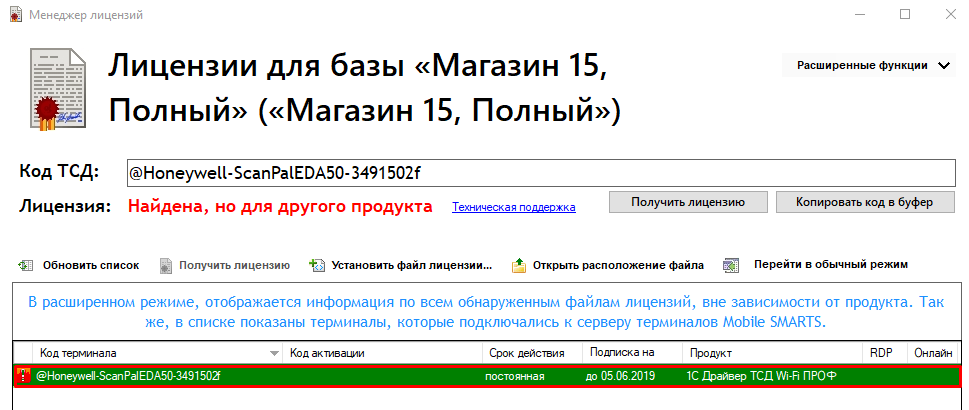Click the License Manager title bar icon
The image size is (969, 410).
[x=15, y=15]
